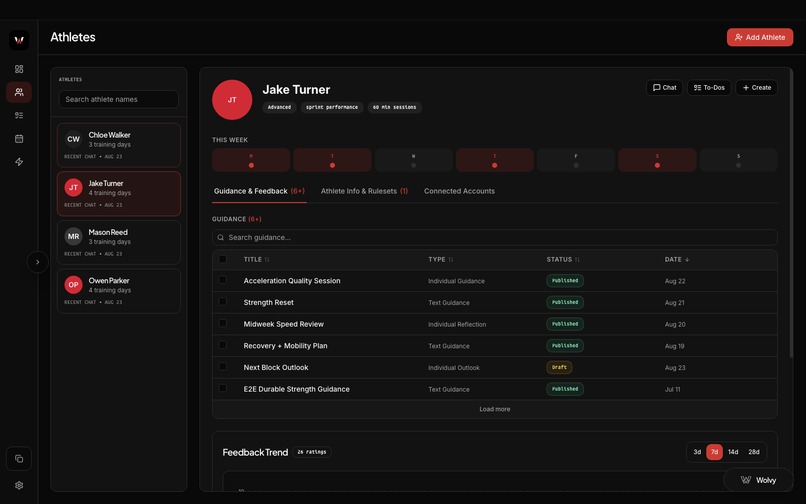Check the Acceleration Quality Session row checkbox
Image resolution: width=806 pixels, height=504 pixels.
(x=223, y=280)
